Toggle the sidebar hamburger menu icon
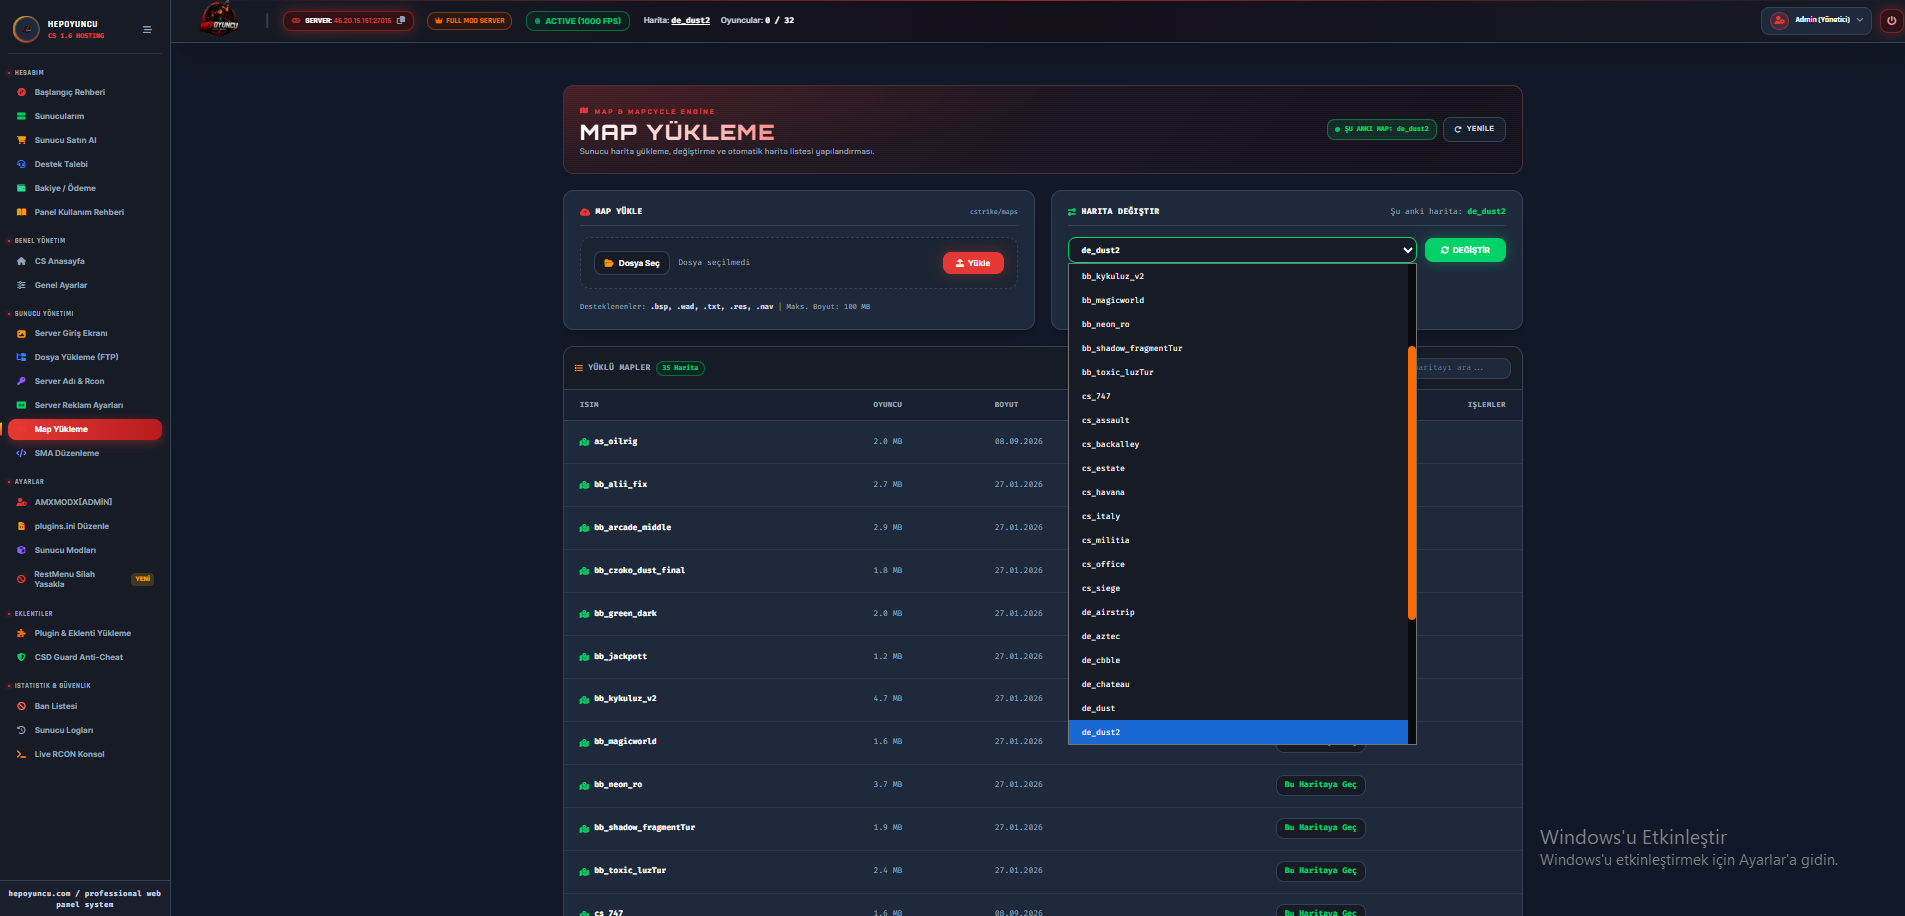Viewport: 1905px width, 916px height. click(147, 30)
